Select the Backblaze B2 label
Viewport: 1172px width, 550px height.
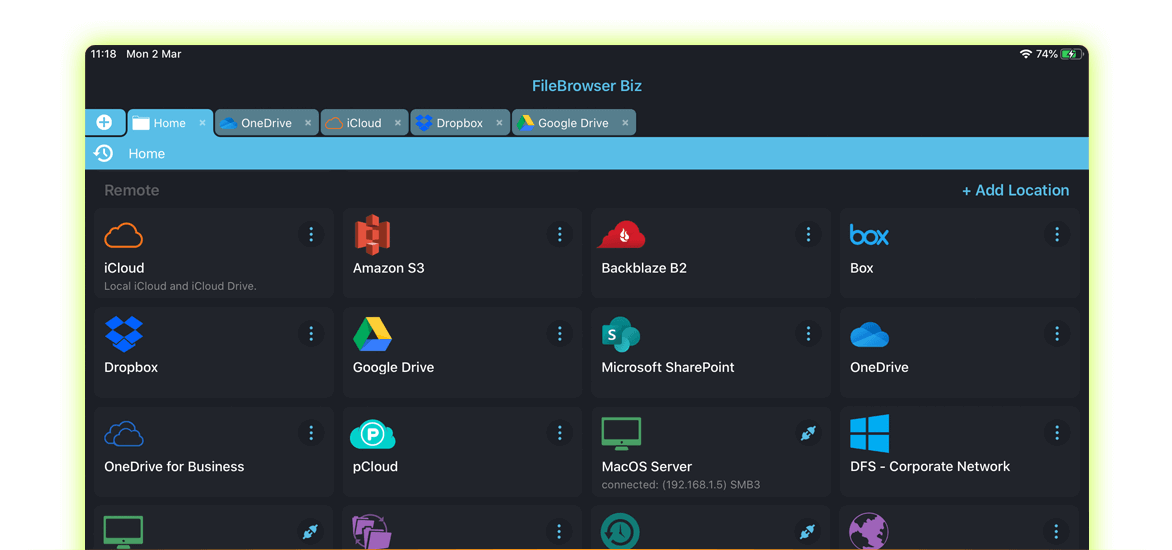[644, 268]
